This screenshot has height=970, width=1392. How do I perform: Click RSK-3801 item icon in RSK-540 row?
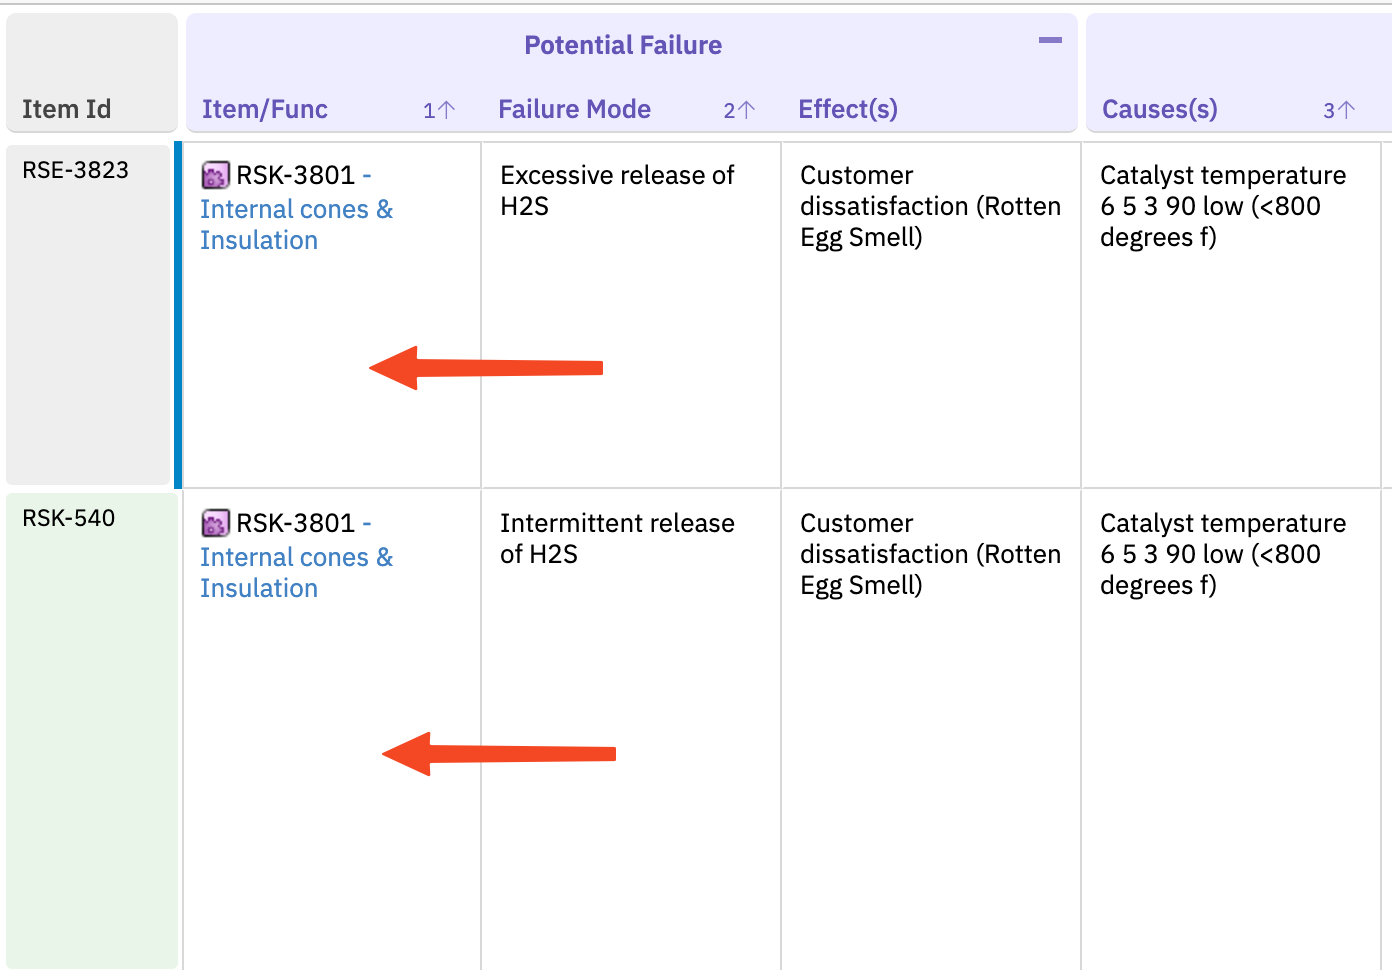pos(215,524)
